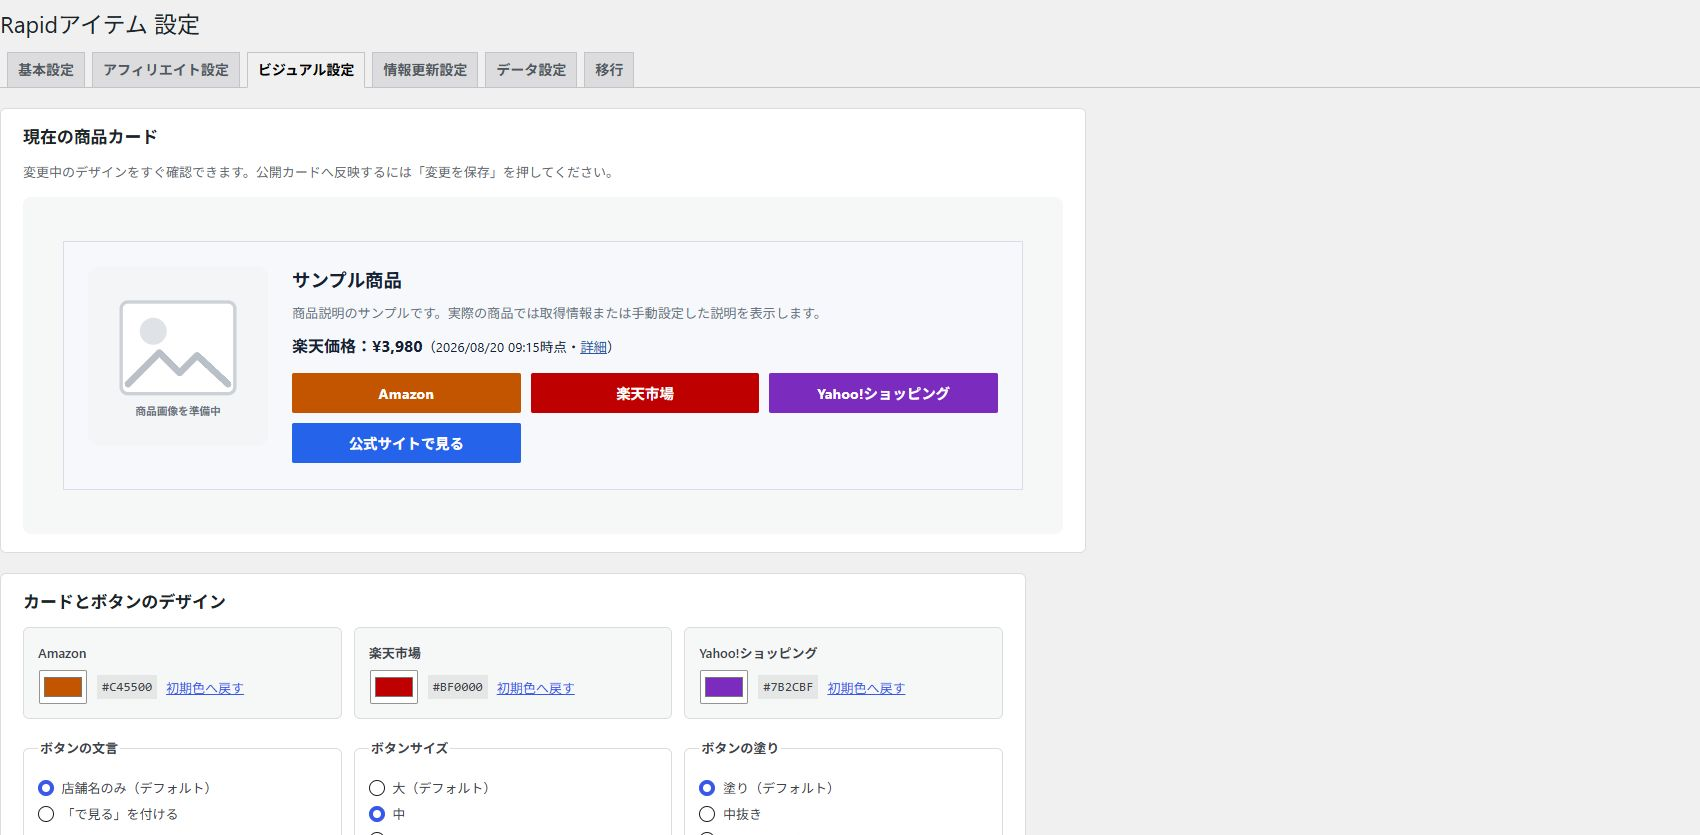Go to the データ設定 tab
1700x840 pixels.
(x=531, y=70)
